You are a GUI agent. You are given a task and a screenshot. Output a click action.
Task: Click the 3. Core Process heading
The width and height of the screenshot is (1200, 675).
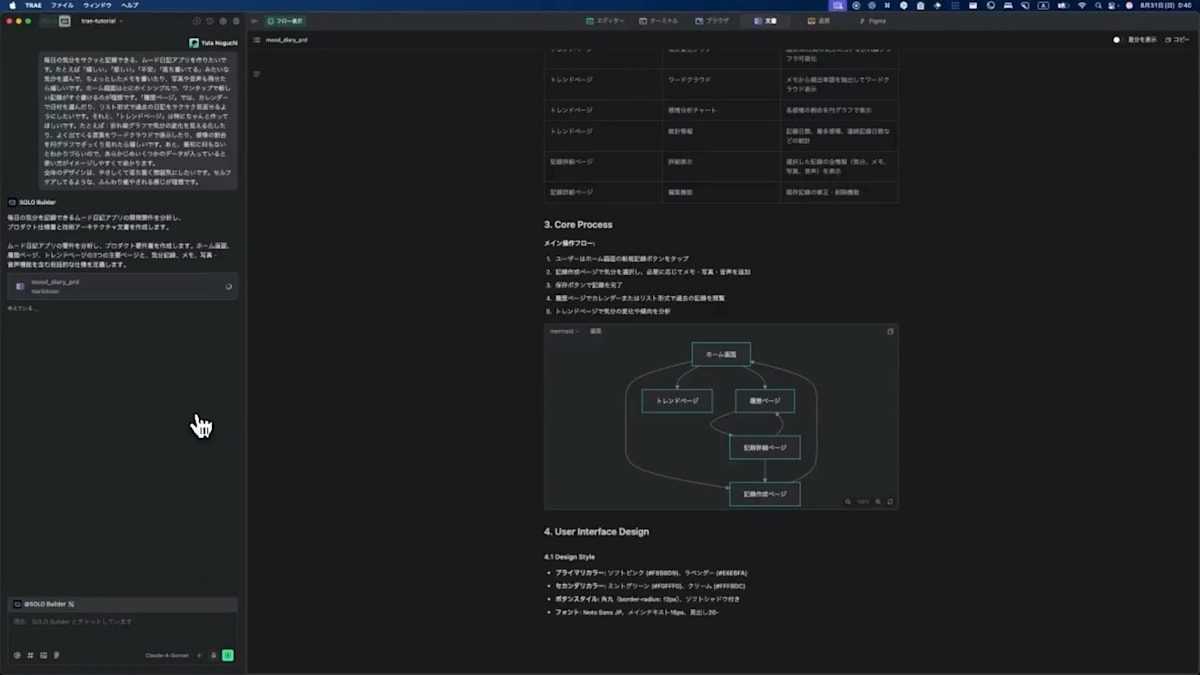coord(578,225)
